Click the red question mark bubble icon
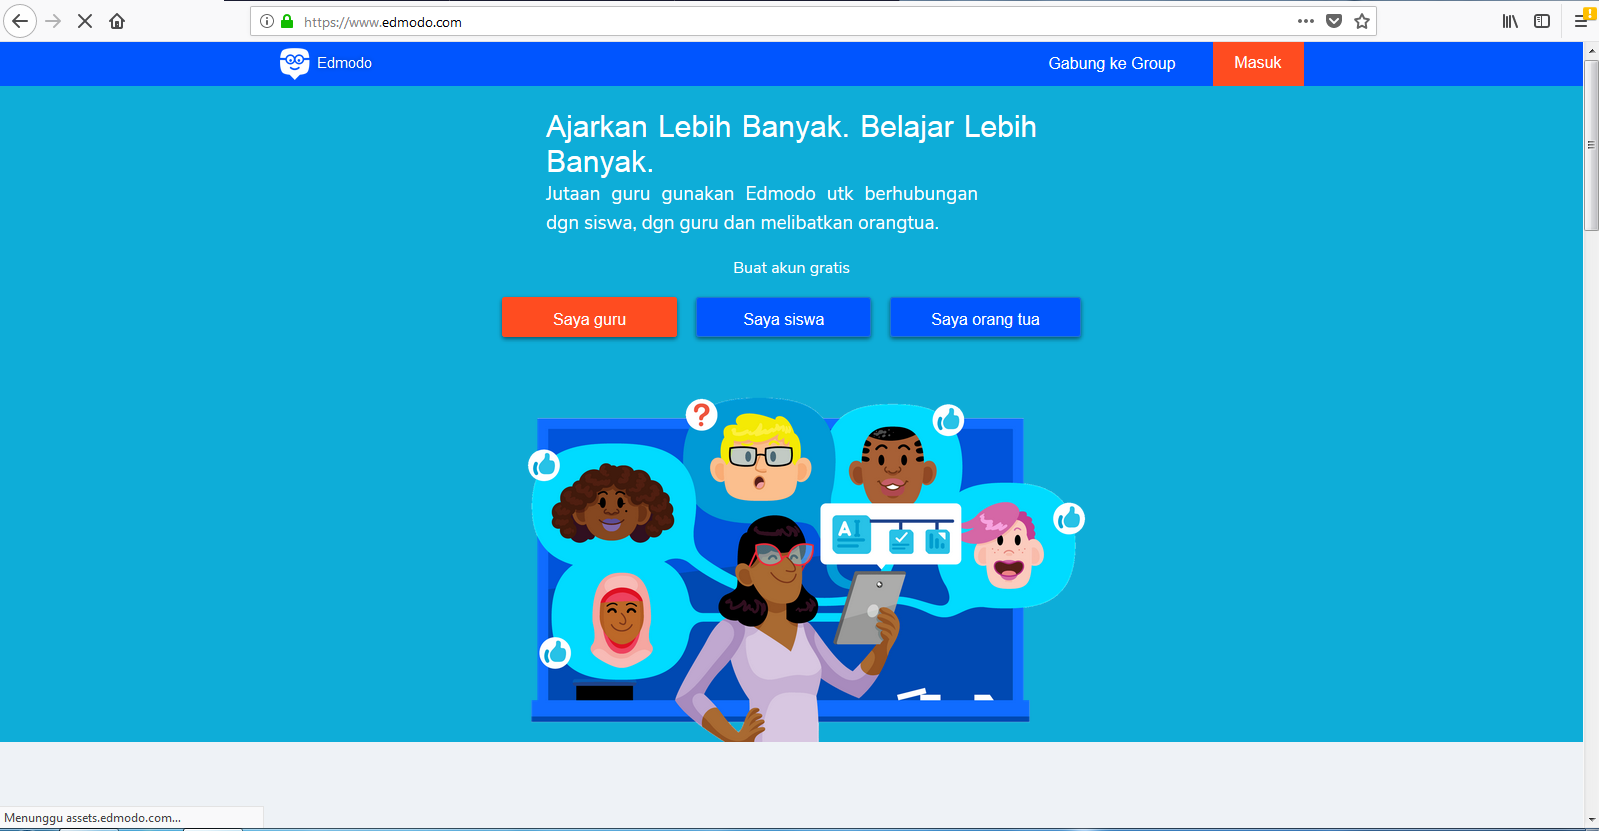1599x831 pixels. coord(702,414)
